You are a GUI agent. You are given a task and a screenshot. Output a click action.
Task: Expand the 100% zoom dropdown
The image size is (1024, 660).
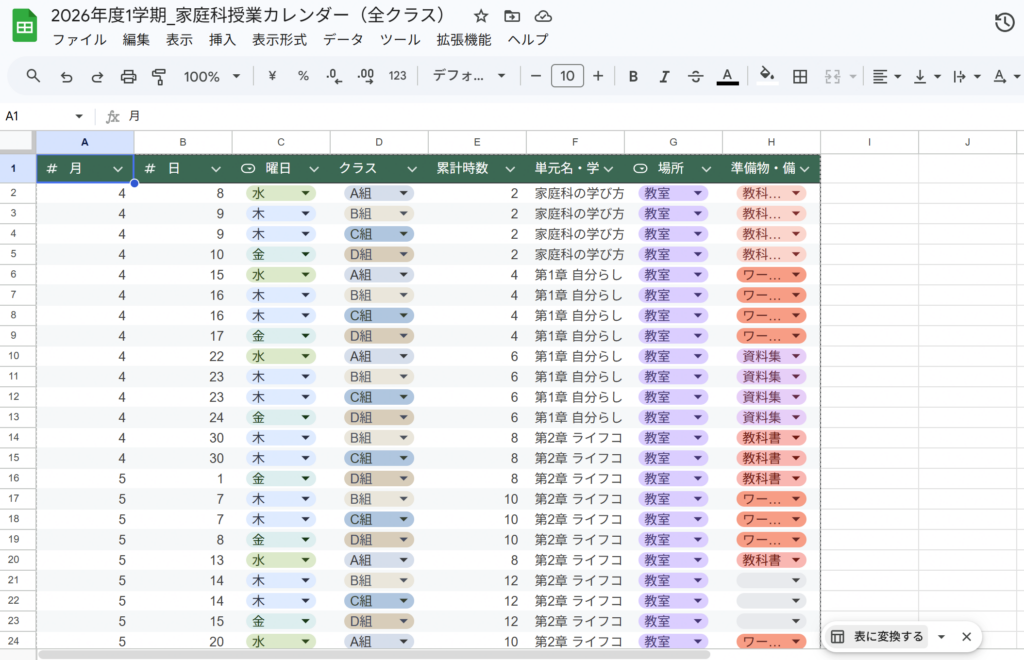(x=211, y=76)
